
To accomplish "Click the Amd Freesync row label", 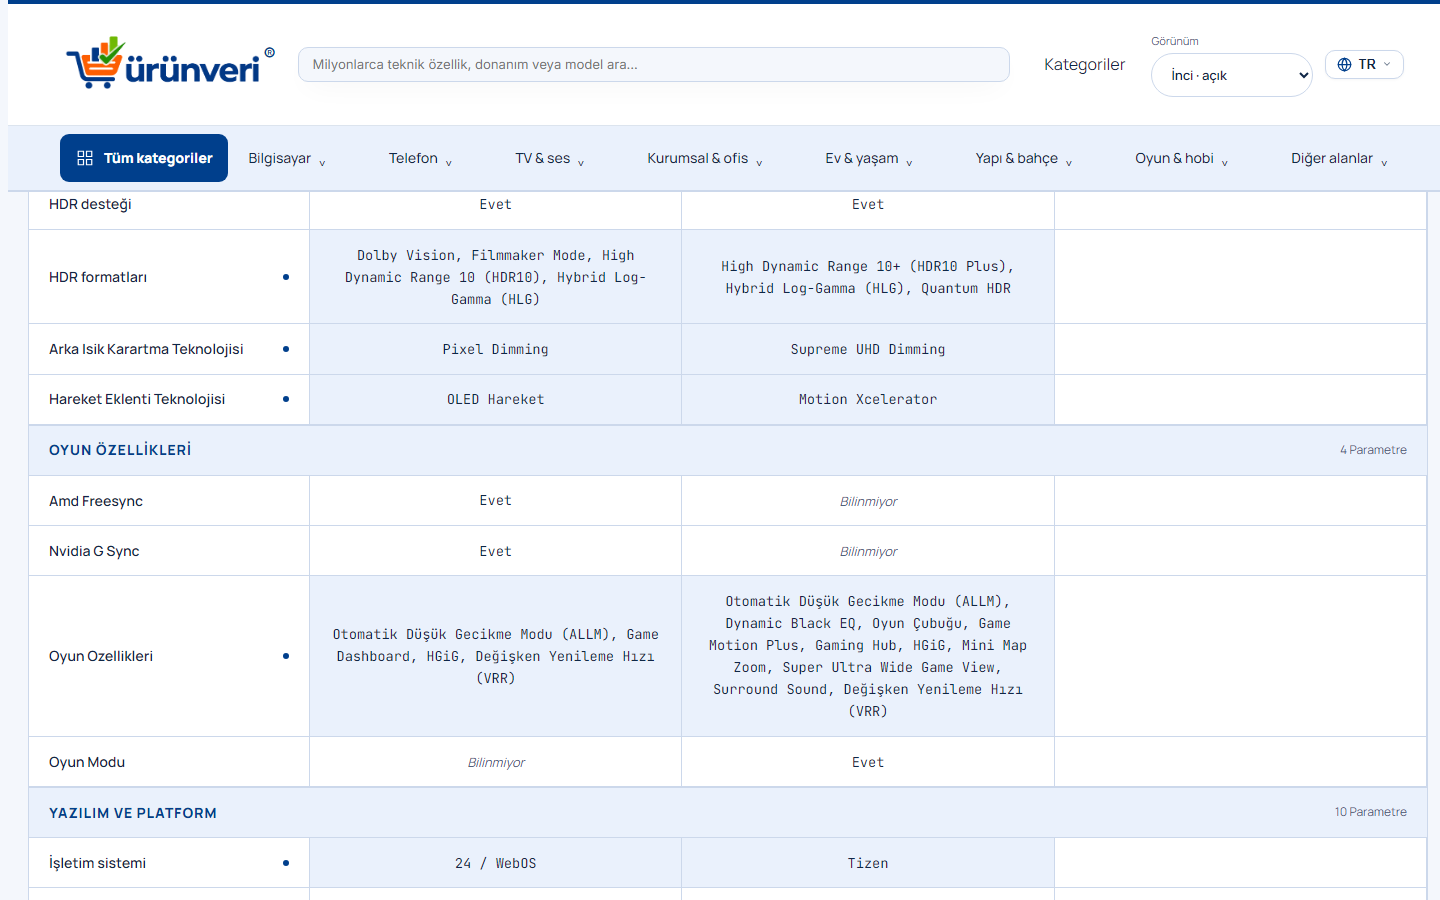I will tap(96, 501).
